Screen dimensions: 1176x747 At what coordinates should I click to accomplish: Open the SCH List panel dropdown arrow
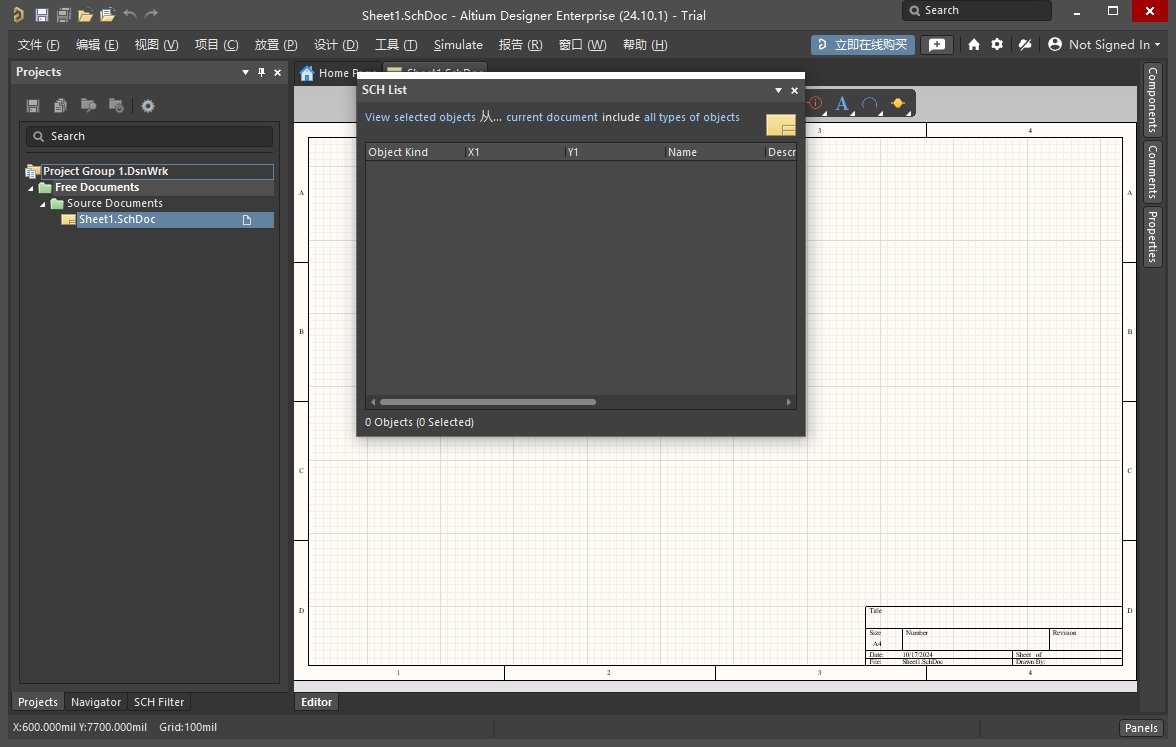coord(778,90)
